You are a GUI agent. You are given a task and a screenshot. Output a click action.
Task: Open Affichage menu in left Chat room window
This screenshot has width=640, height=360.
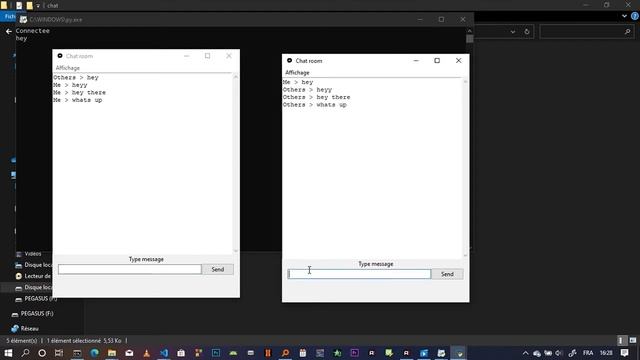(x=68, y=68)
